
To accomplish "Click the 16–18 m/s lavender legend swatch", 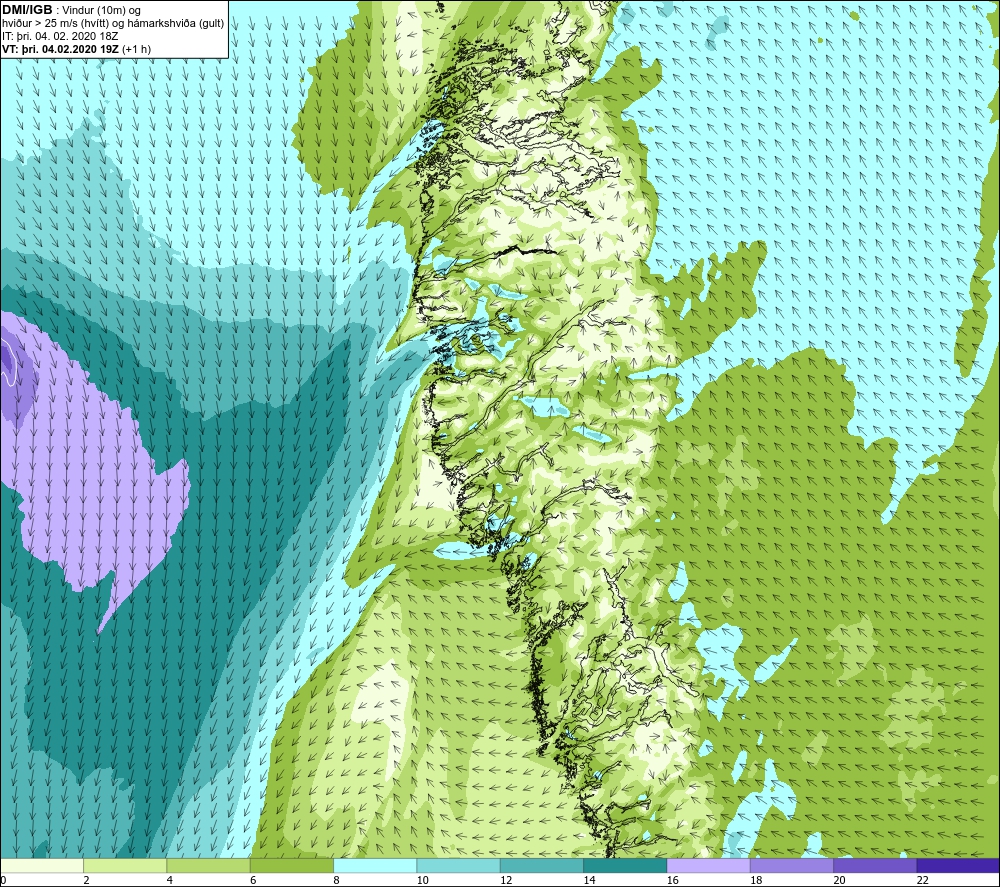I will pyautogui.click(x=708, y=865).
